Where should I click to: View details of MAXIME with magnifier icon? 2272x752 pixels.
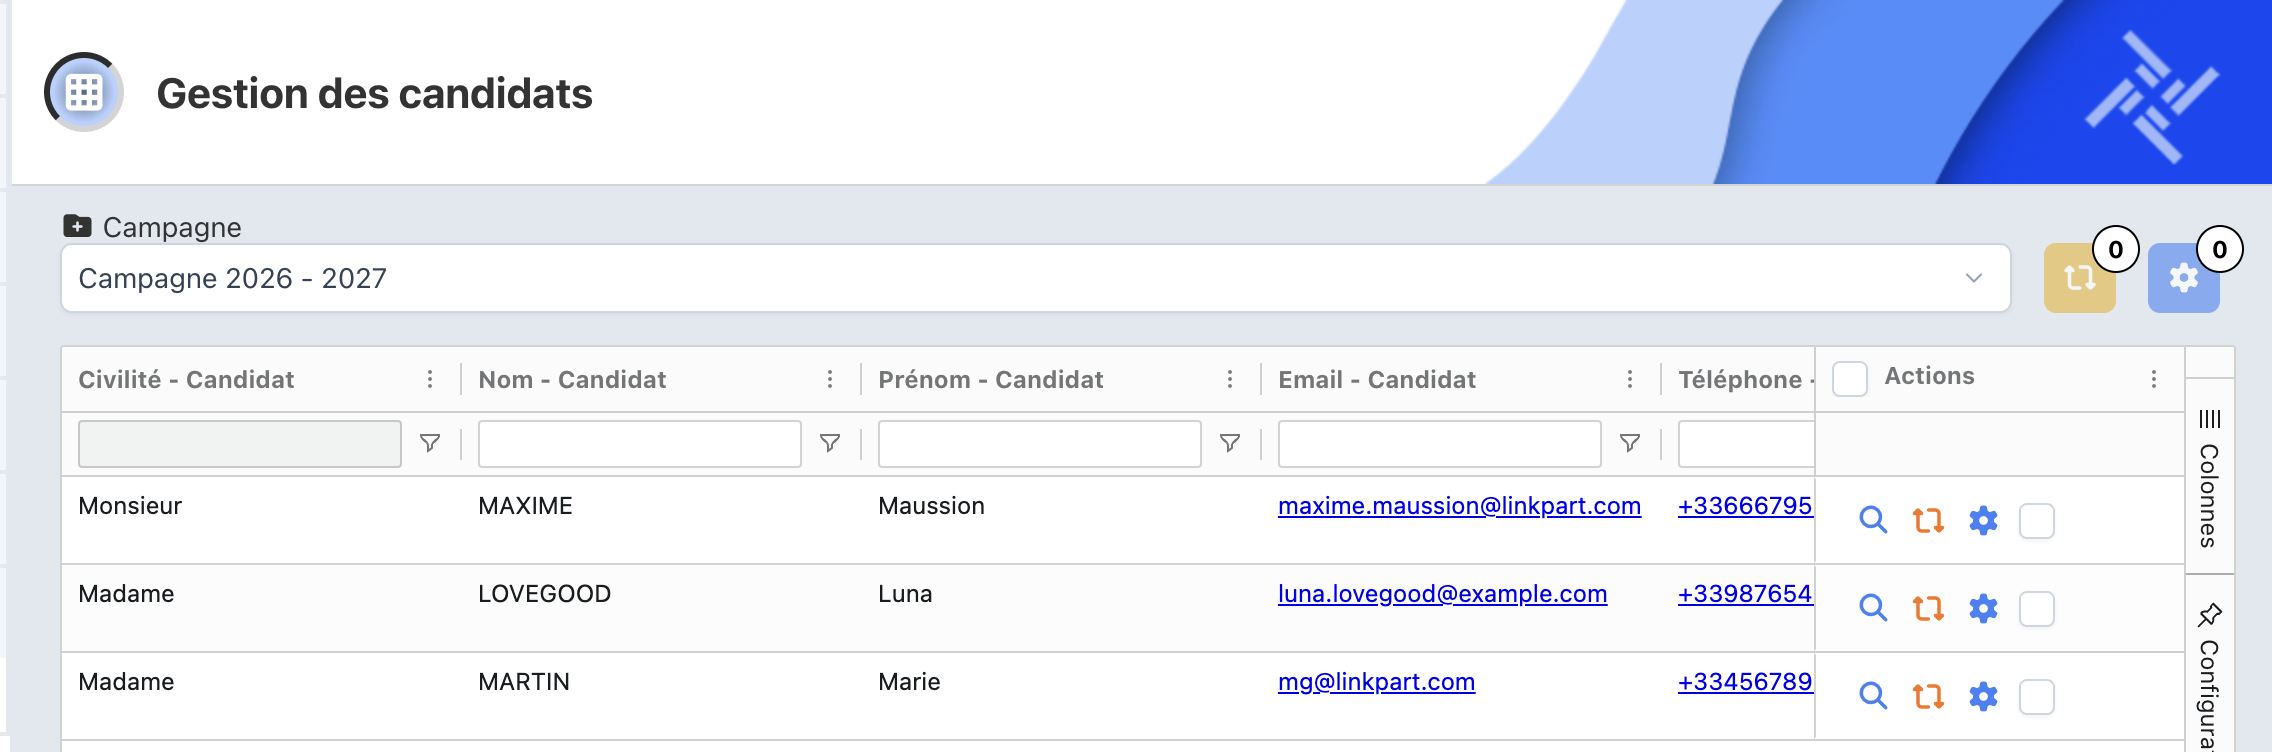[x=1873, y=520]
